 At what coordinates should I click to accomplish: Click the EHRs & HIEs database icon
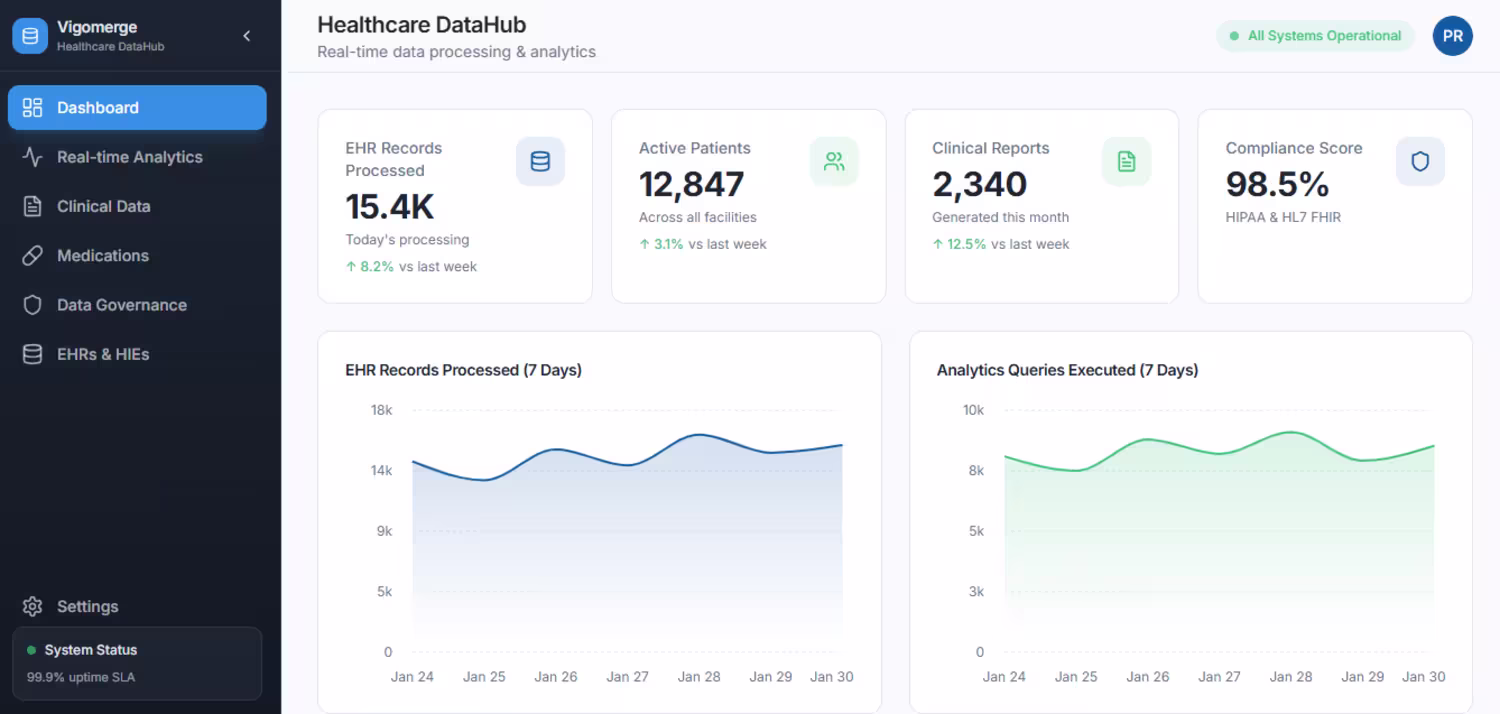point(33,354)
